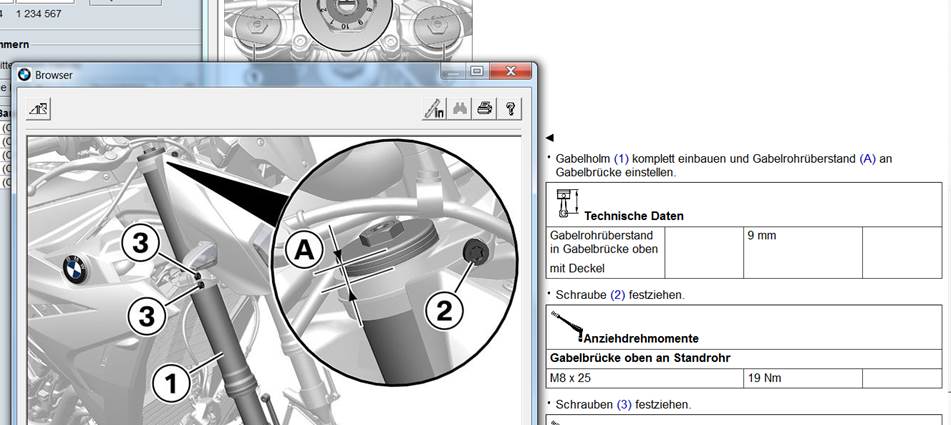Click the upper callout number 3

pyautogui.click(x=141, y=244)
